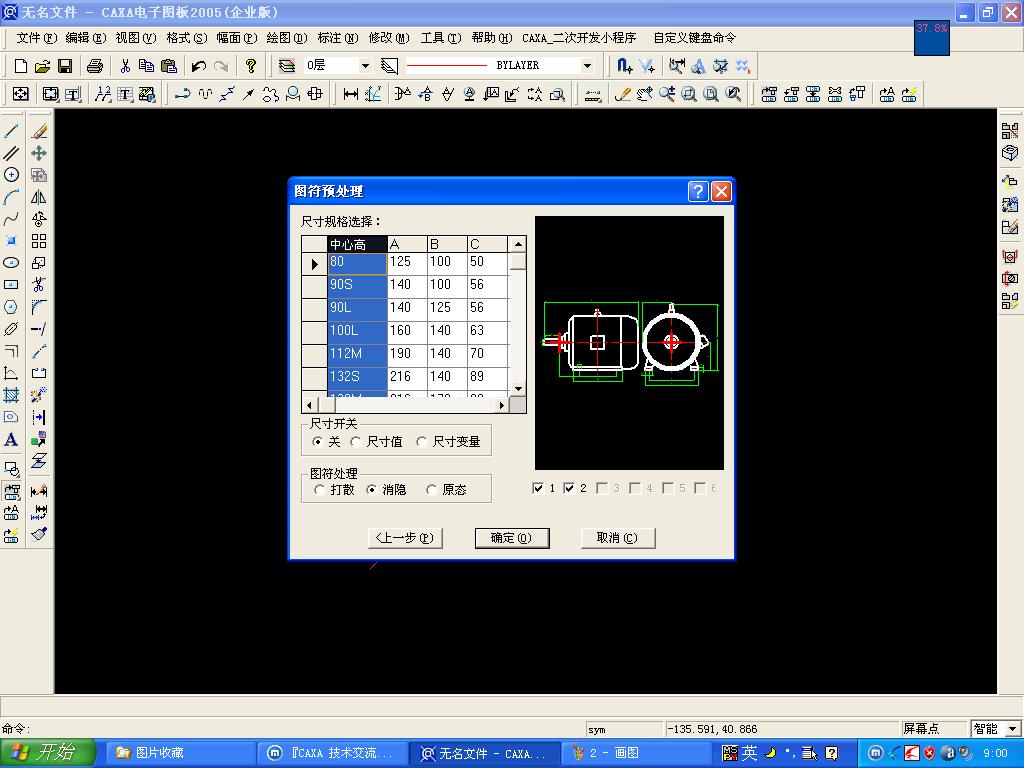The height and width of the screenshot is (768, 1024).
Task: Select the 尺寸值 radio button
Action: (355, 441)
